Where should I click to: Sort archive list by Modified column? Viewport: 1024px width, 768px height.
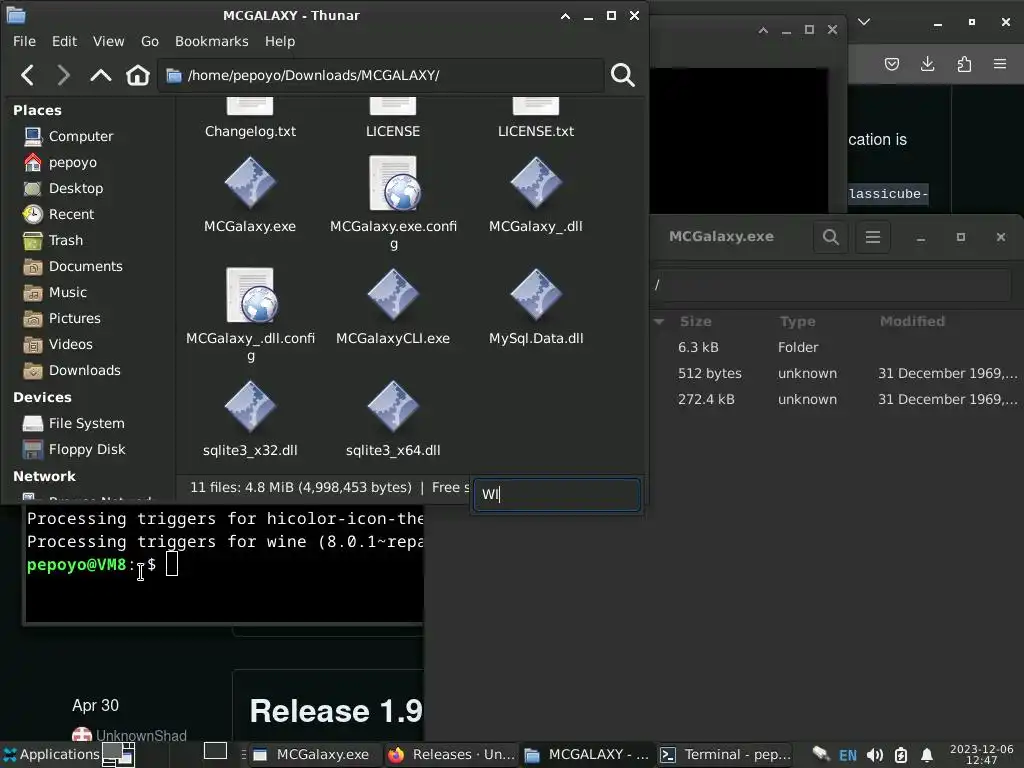coord(912,321)
